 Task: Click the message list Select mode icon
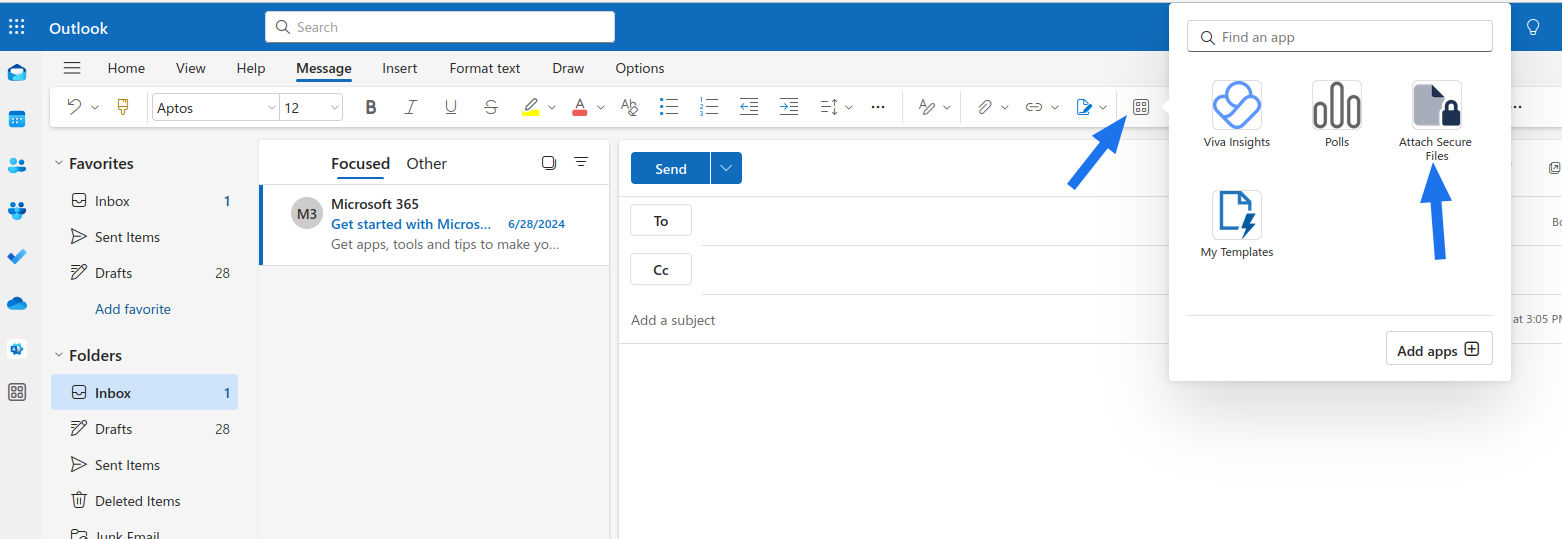tap(548, 163)
